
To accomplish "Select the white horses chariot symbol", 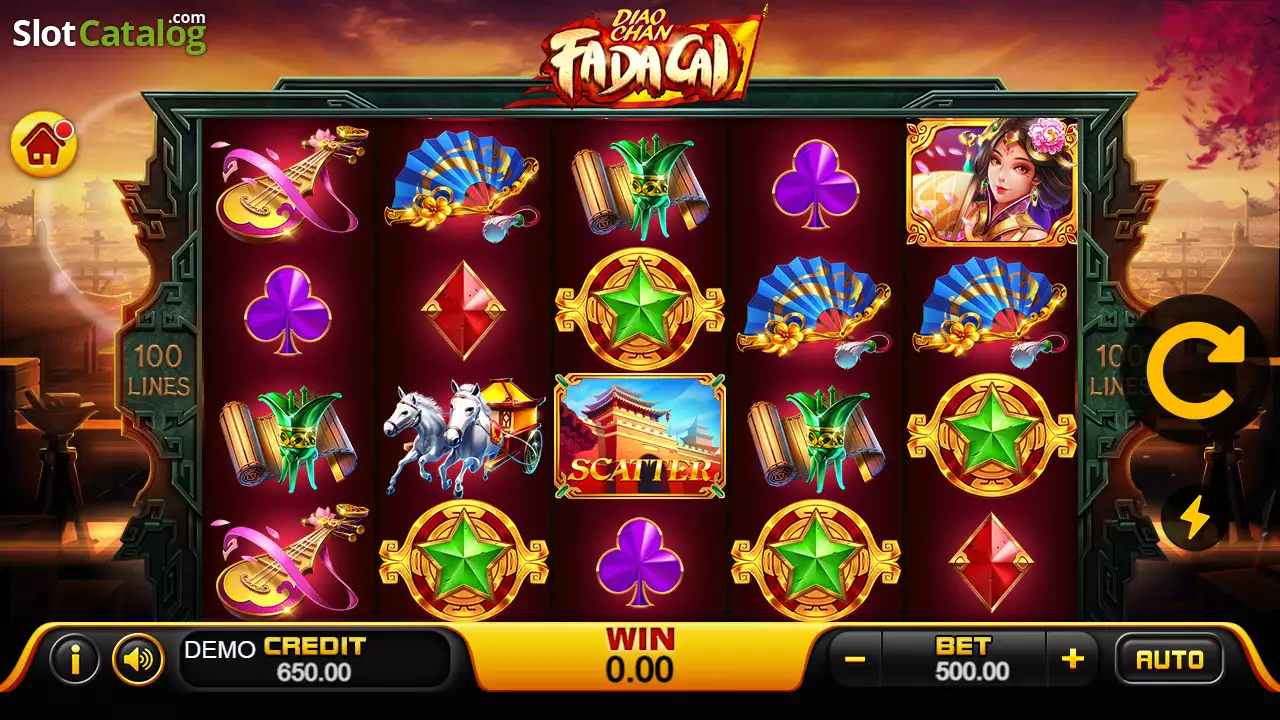I will click(463, 435).
